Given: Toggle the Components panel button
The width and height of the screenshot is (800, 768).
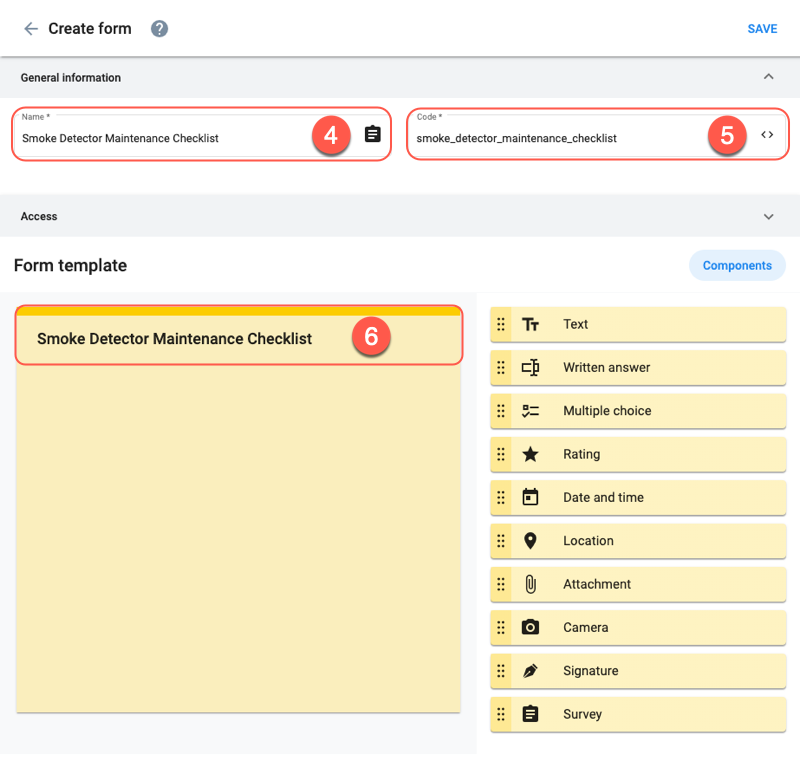Looking at the screenshot, I should click(x=737, y=265).
